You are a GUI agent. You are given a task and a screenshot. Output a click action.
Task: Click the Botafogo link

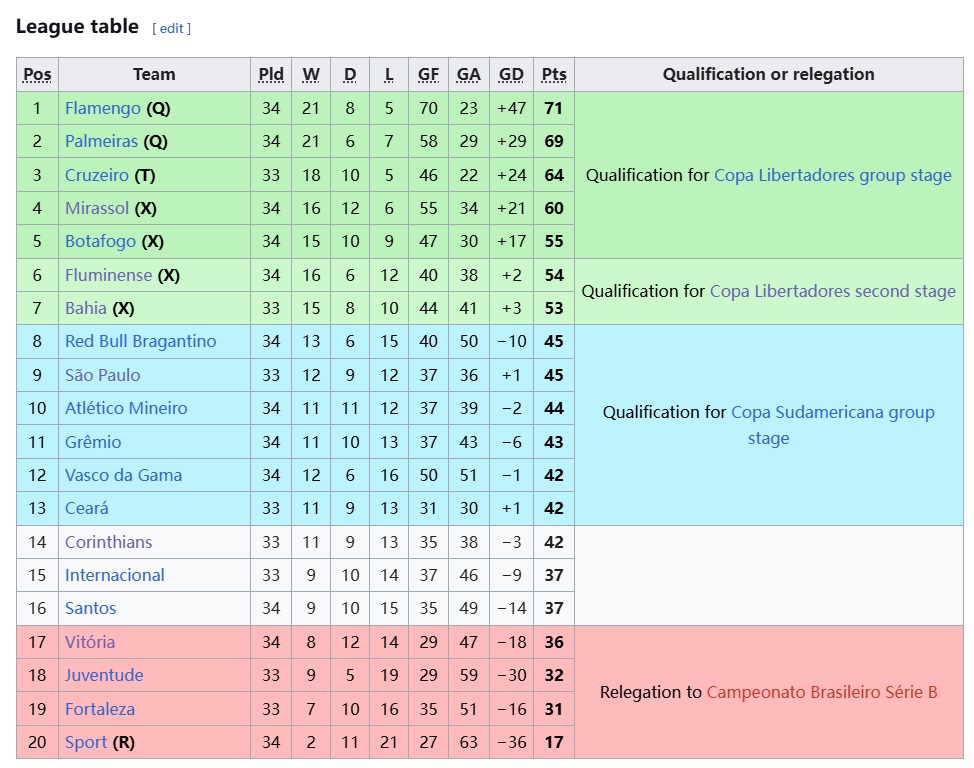pos(100,241)
